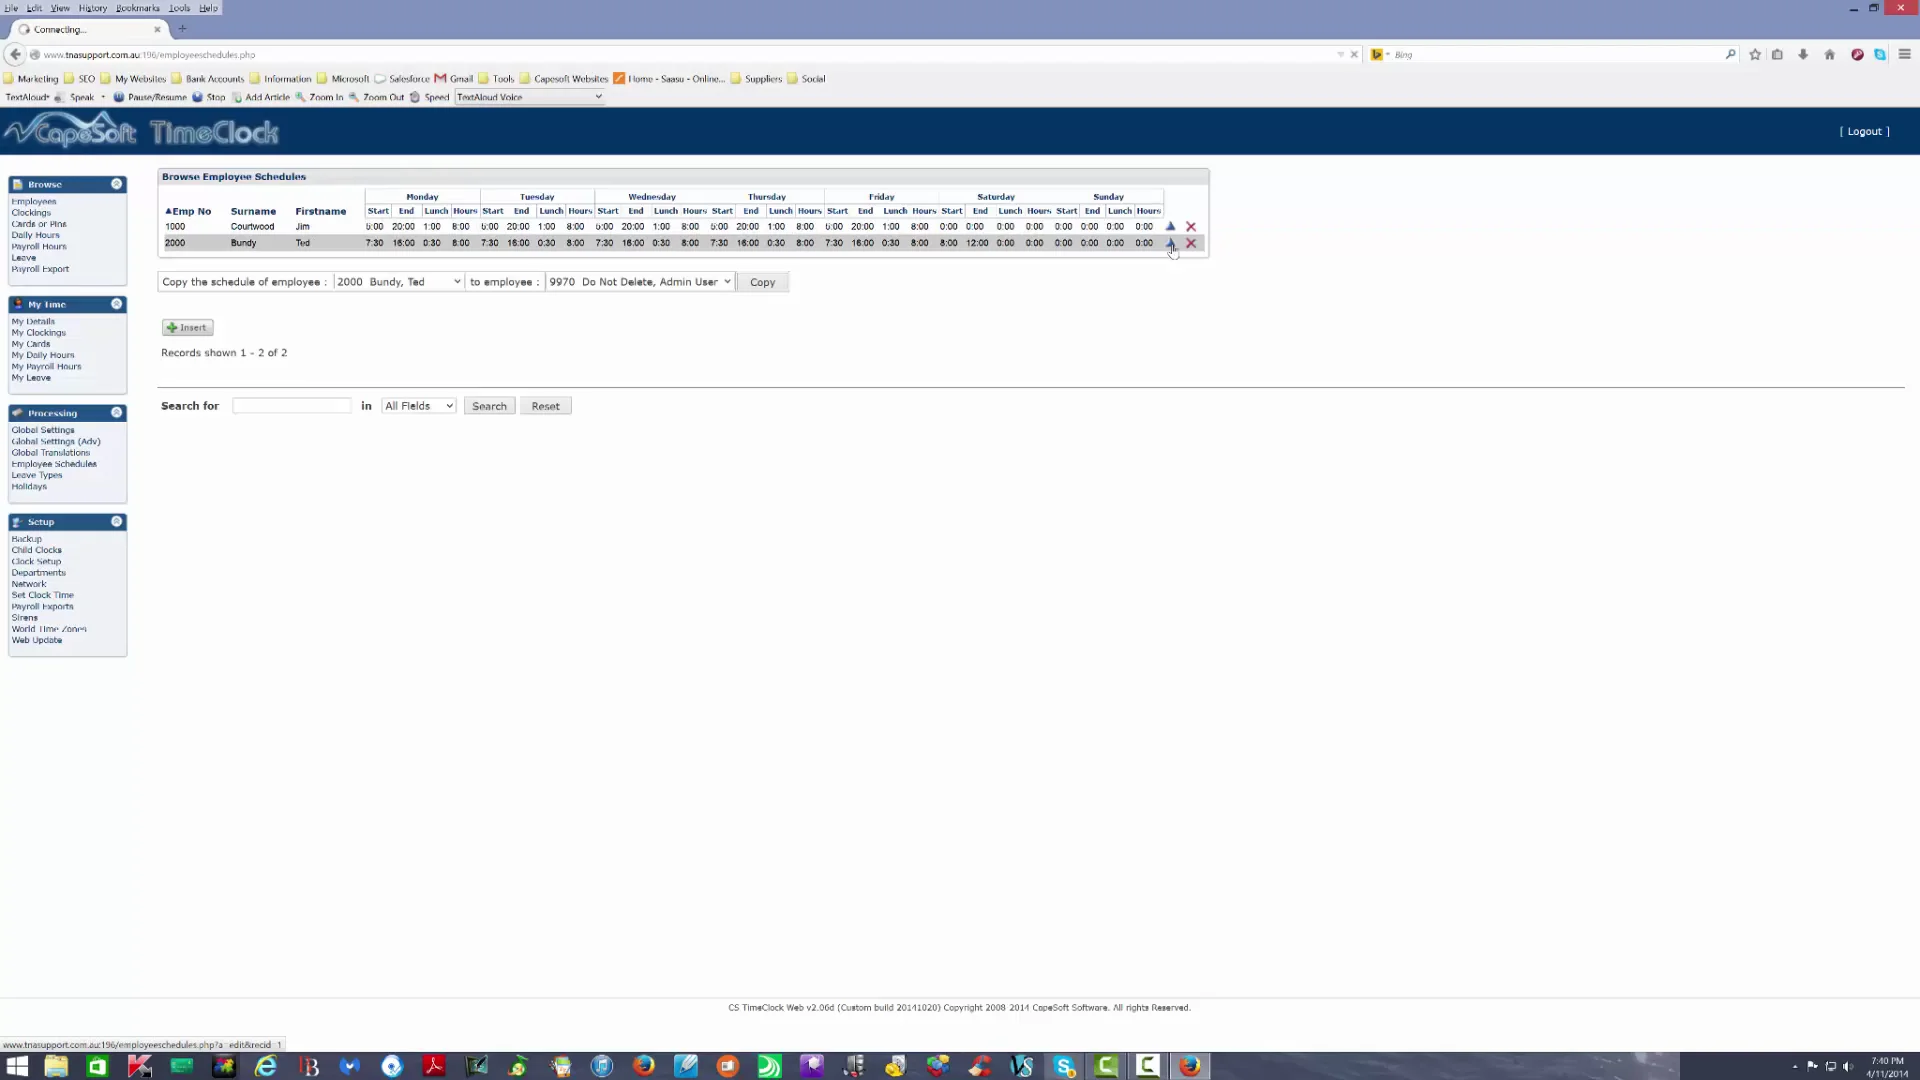Open Holidays under Processing
This screenshot has width=1920, height=1080.
point(29,487)
